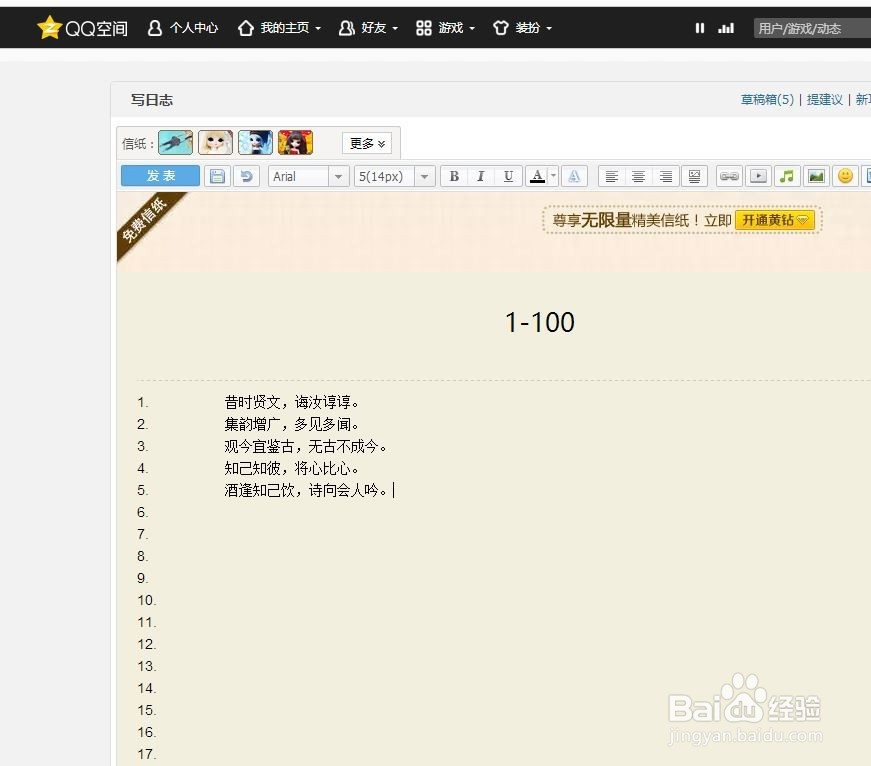Pause music with the pause icon

point(700,28)
